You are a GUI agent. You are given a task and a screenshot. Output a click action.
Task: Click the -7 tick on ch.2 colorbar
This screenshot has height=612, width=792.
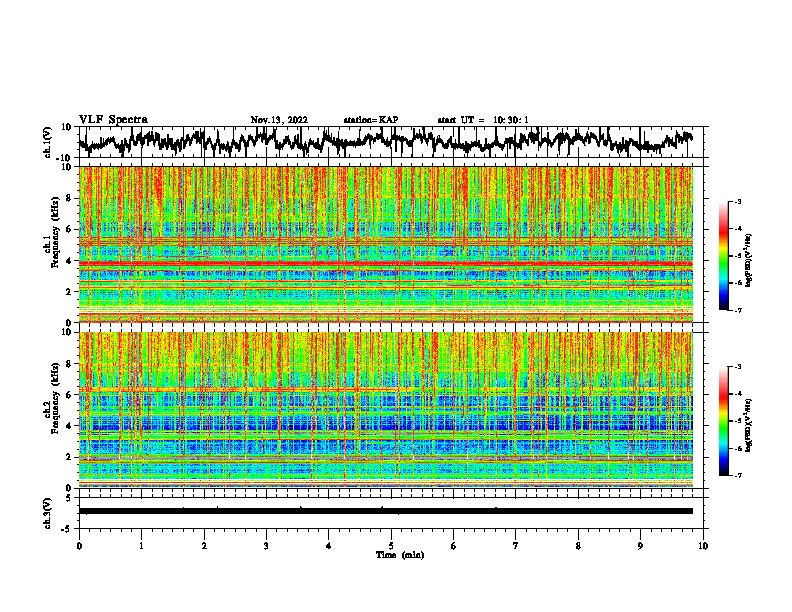[x=738, y=475]
